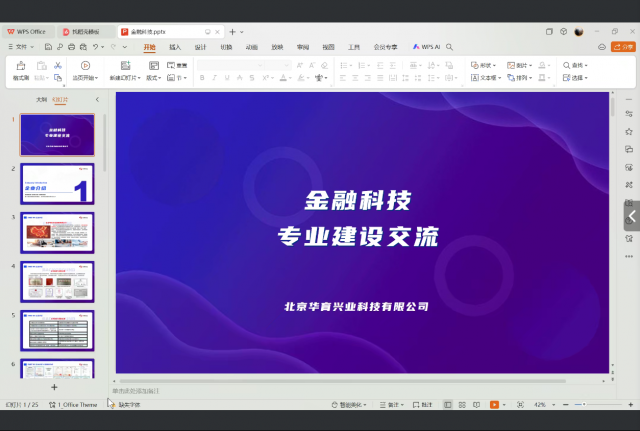Toggle bold formatting

(201, 77)
